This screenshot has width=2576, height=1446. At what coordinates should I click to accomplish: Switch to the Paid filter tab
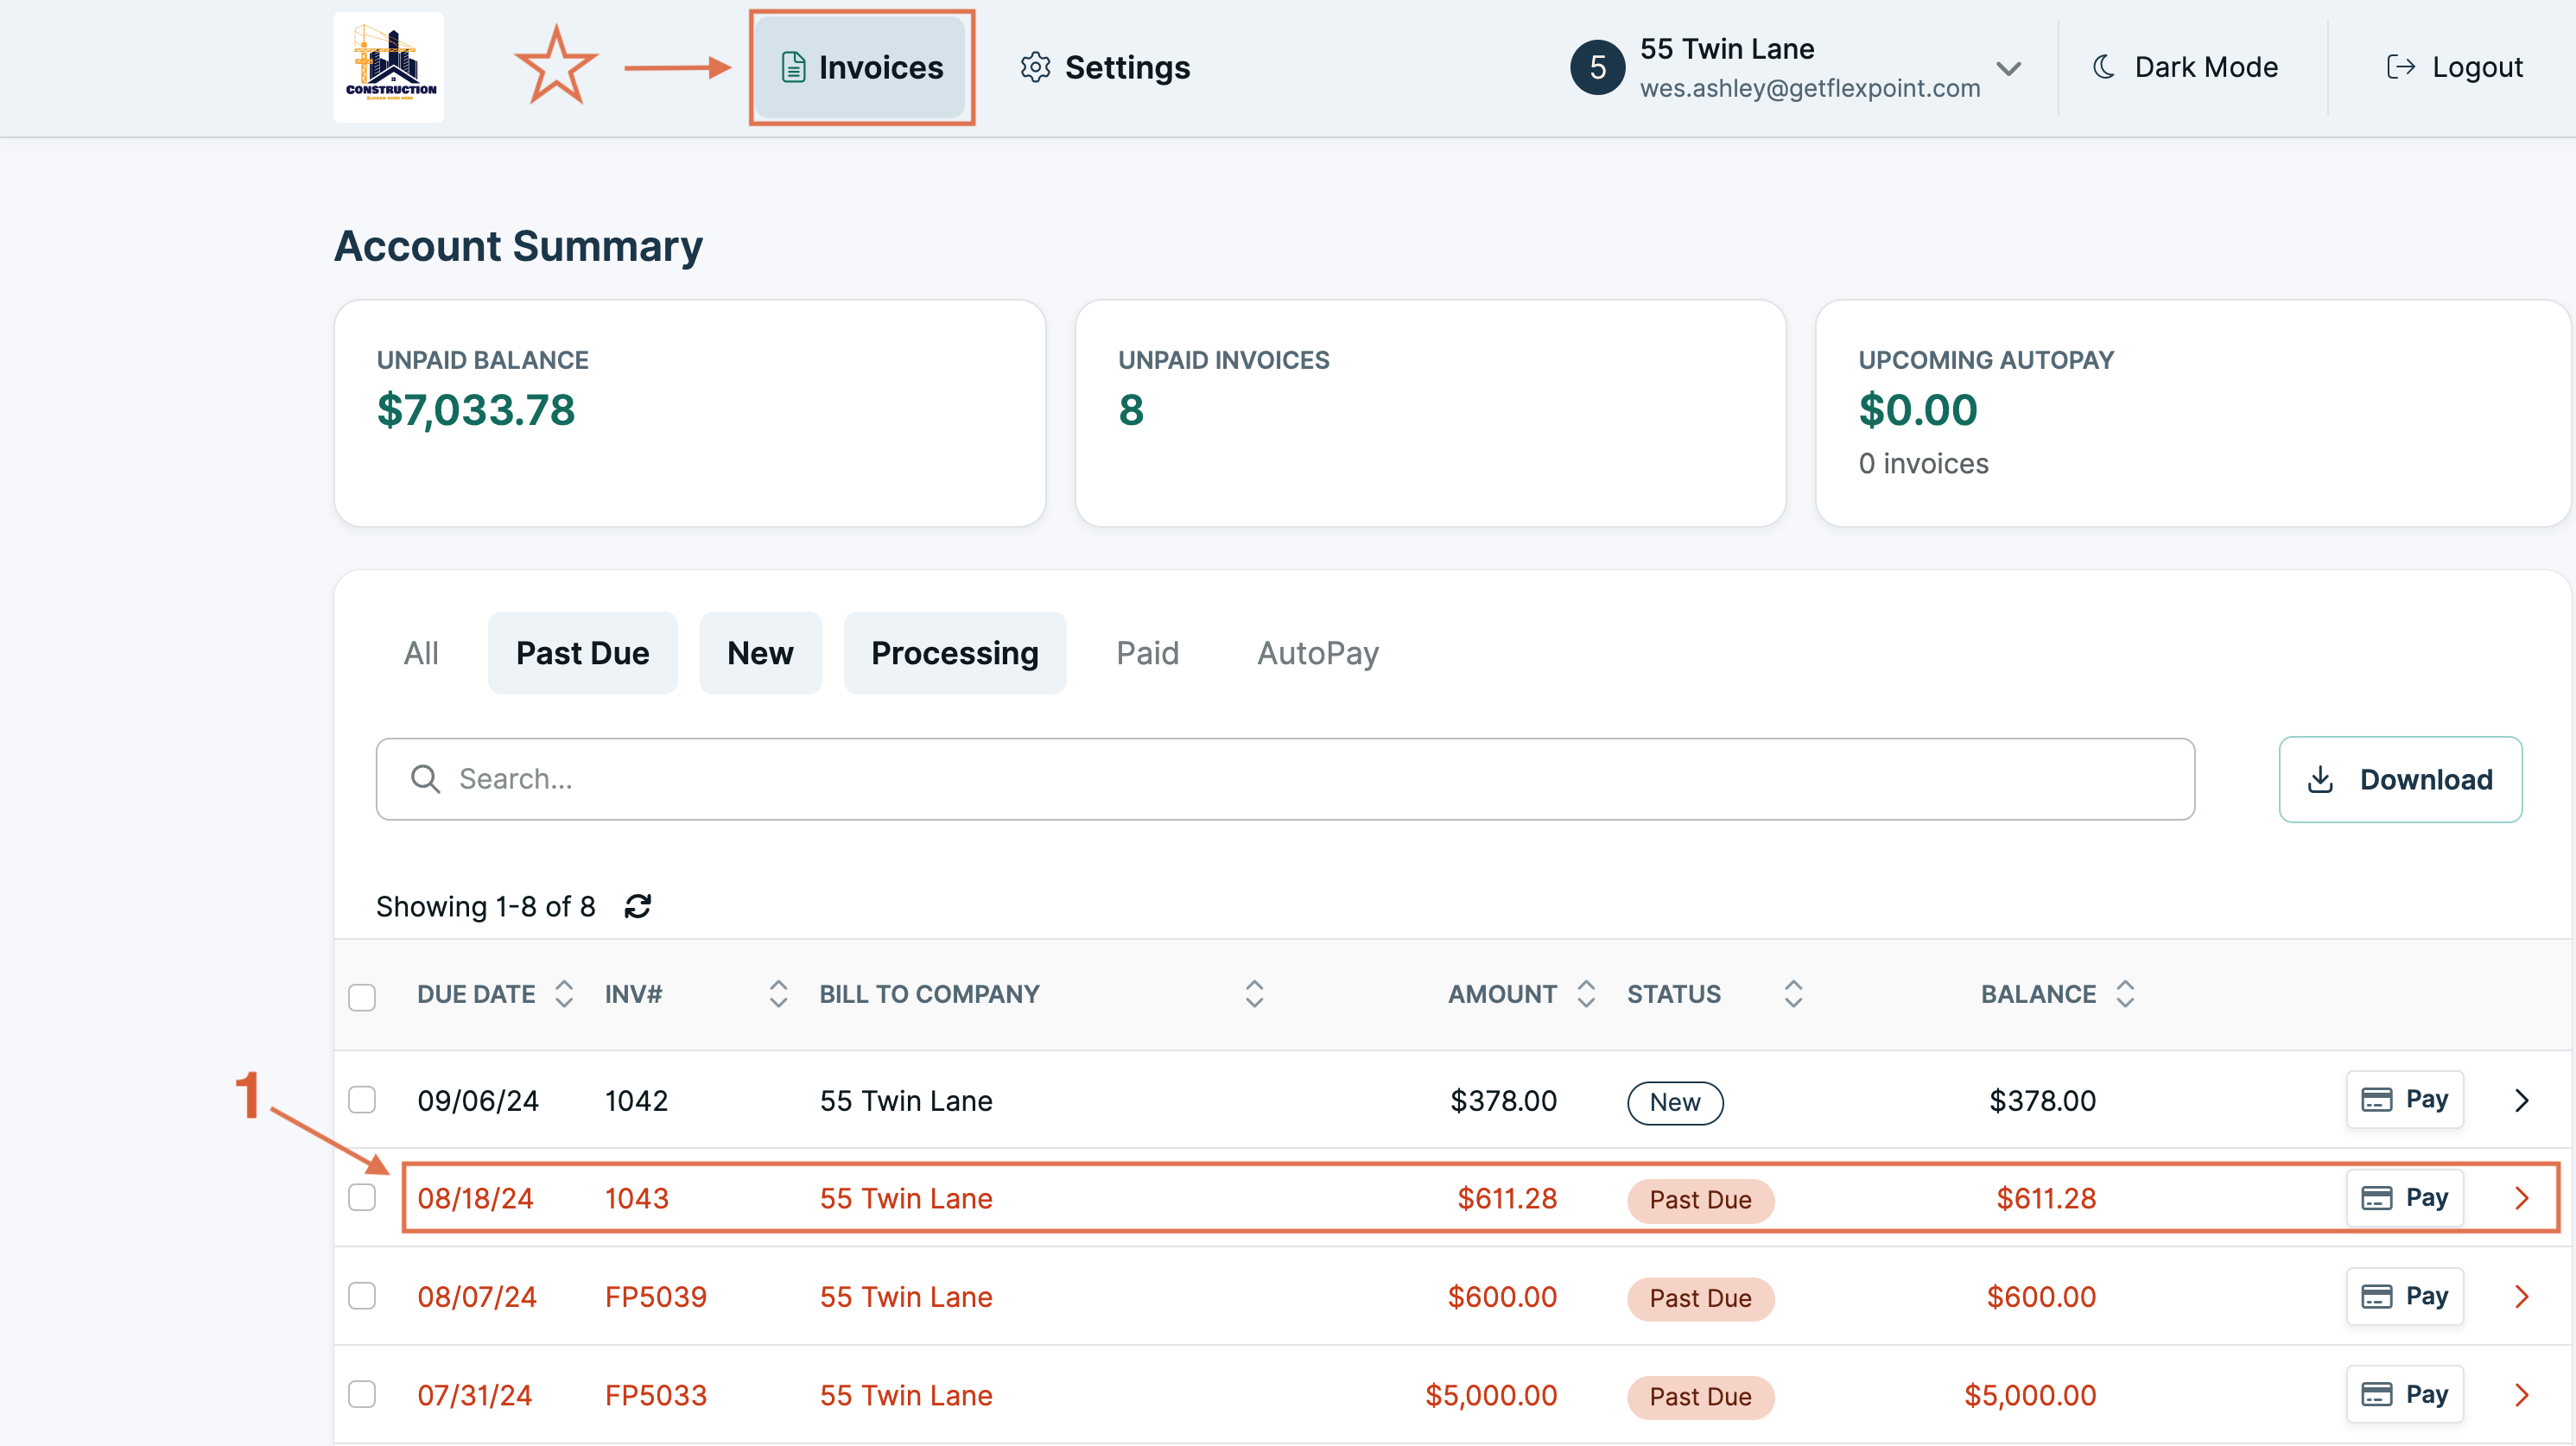point(1147,652)
